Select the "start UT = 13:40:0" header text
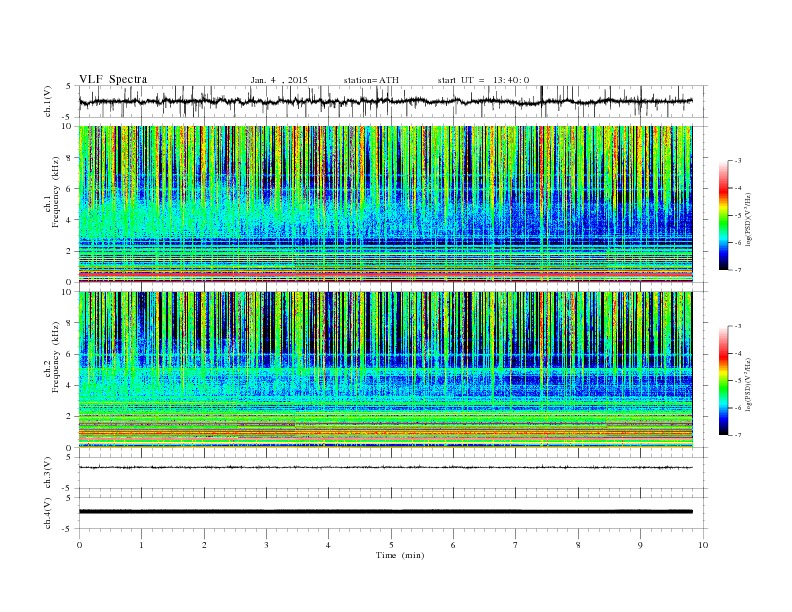Viewport: 792px width, 612px height. tap(483, 80)
